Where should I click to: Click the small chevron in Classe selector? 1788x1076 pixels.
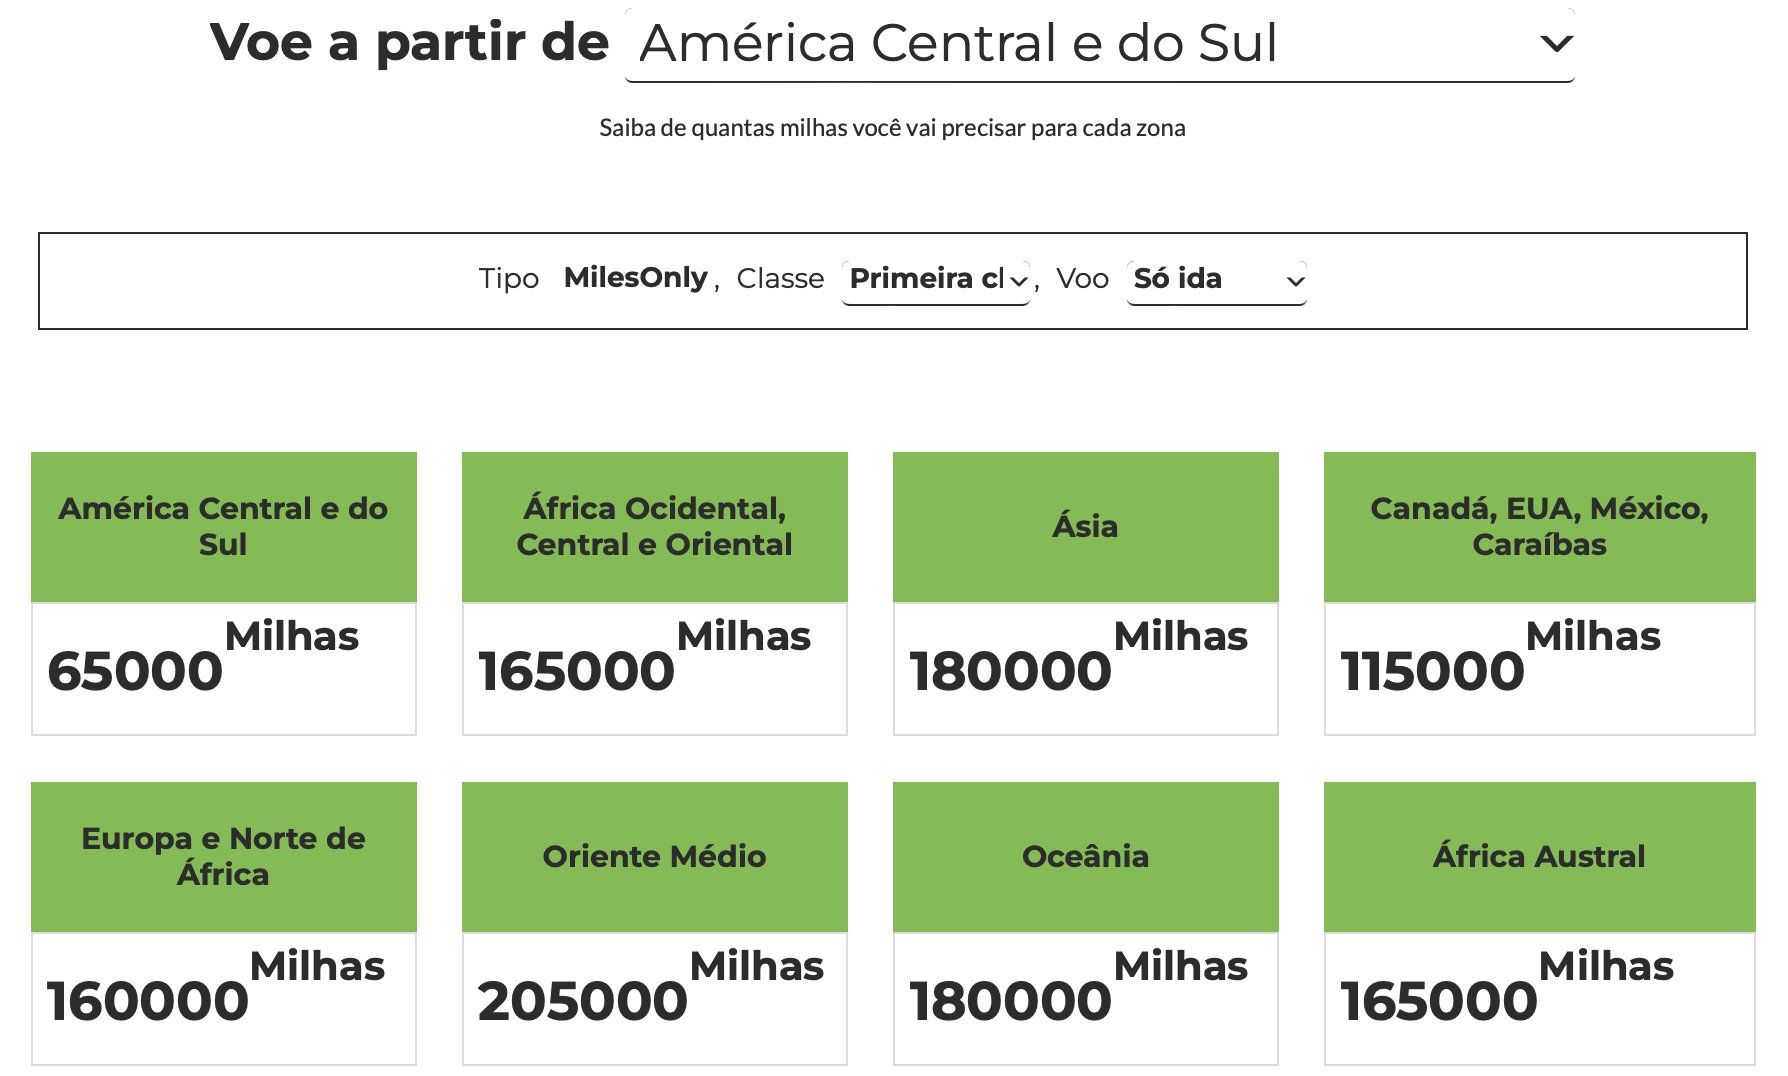pyautogui.click(x=1018, y=282)
